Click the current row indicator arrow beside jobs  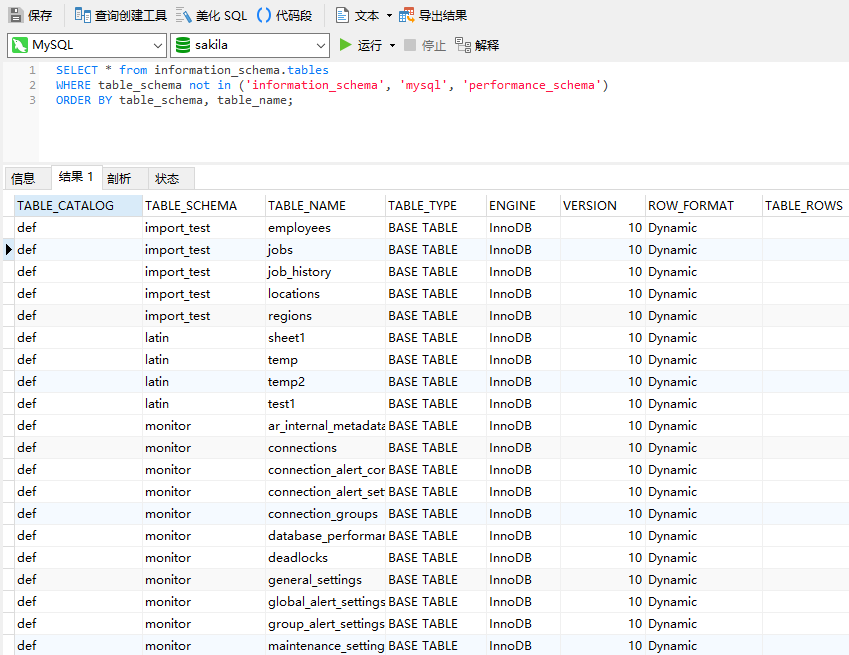point(8,250)
